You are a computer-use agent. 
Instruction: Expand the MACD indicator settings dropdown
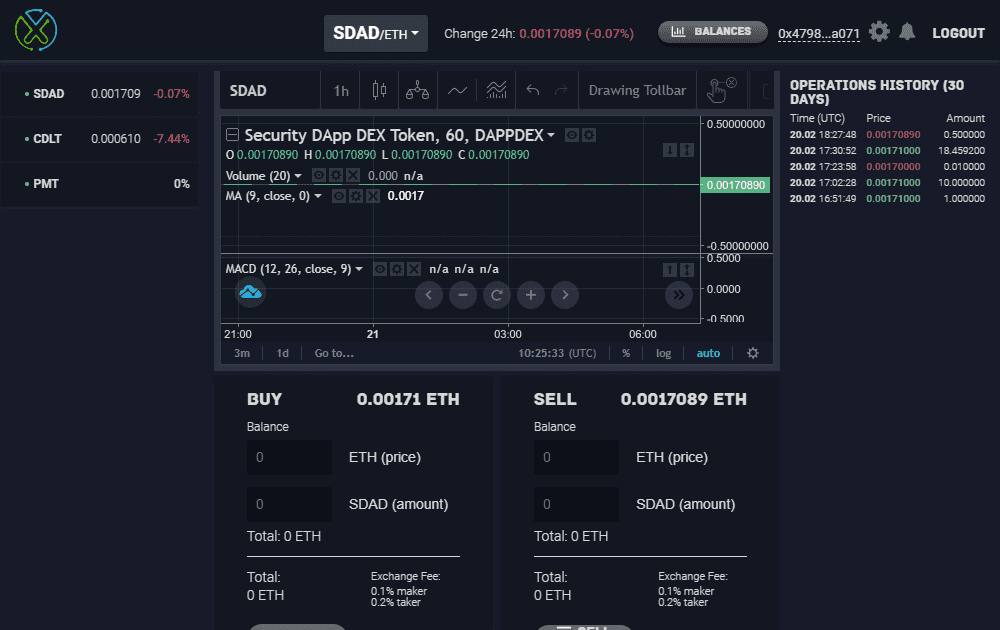coord(359,268)
